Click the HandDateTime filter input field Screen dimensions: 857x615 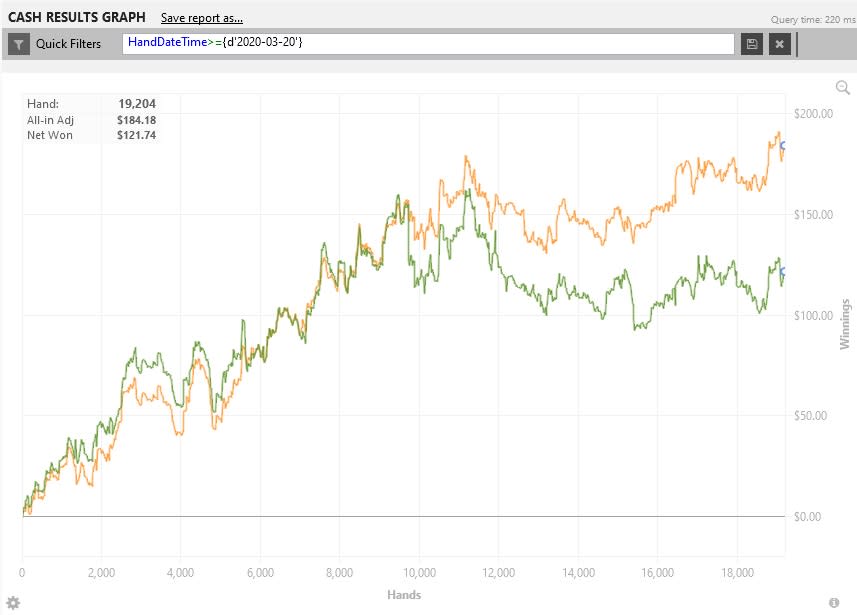[x=428, y=44]
